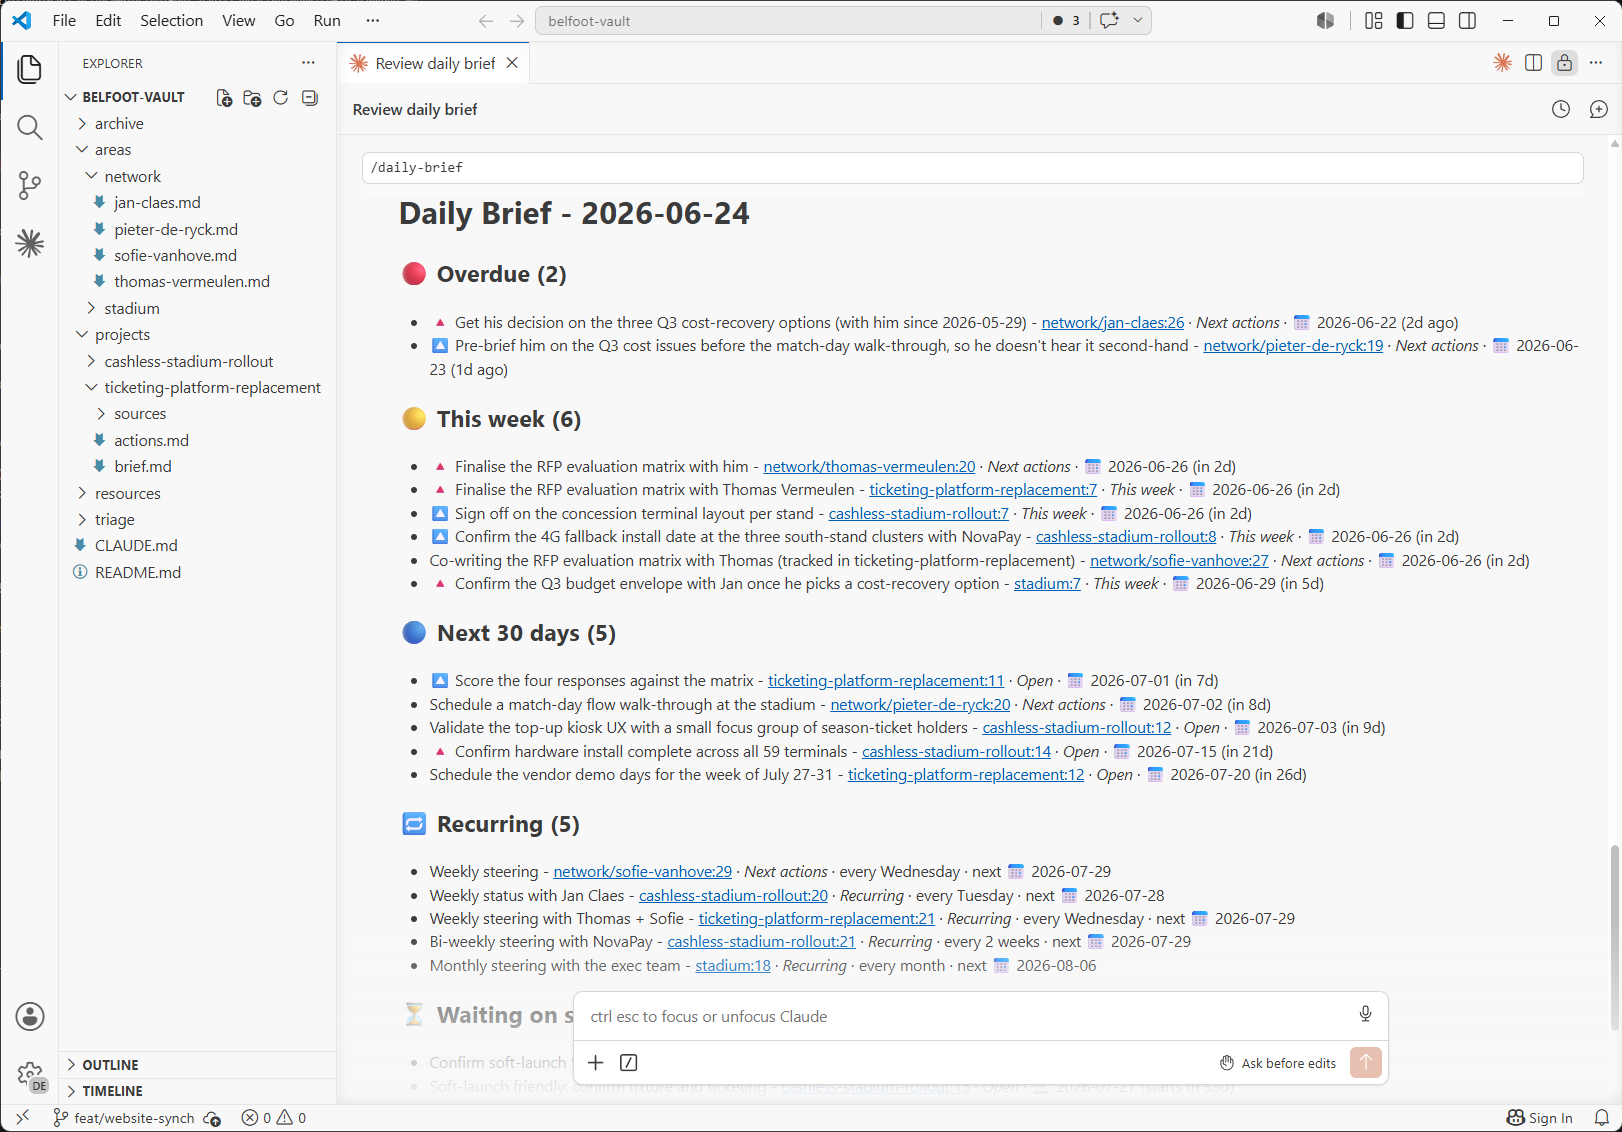Toggle the secondary side bar

coord(1467,21)
